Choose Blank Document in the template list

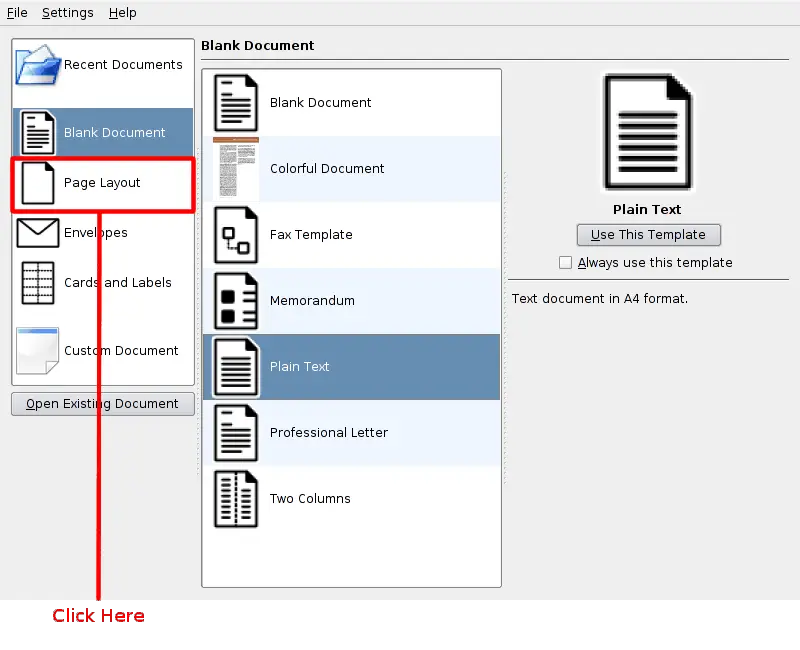tap(320, 103)
